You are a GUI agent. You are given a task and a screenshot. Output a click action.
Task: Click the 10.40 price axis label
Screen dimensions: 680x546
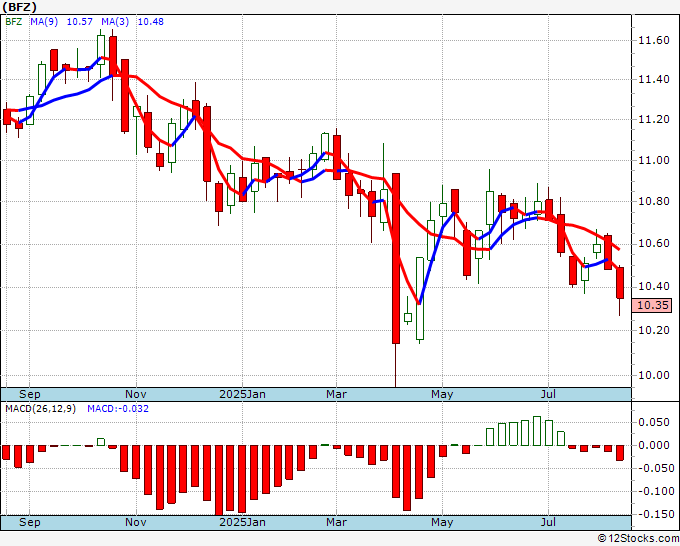pyautogui.click(x=654, y=287)
